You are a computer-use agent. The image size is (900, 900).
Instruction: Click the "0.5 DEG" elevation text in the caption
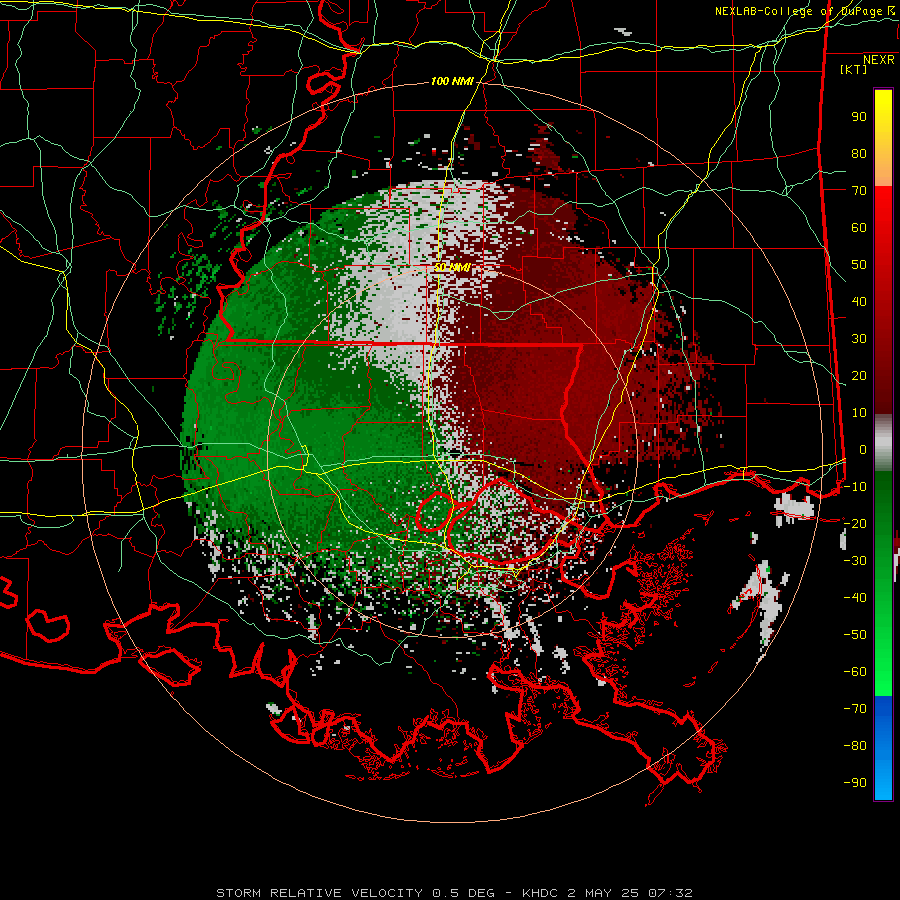(463, 893)
